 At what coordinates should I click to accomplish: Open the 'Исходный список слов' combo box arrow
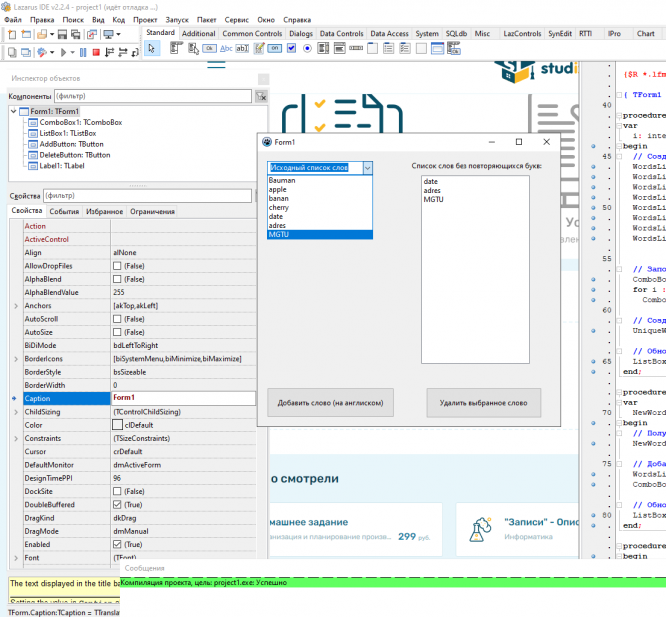point(368,169)
